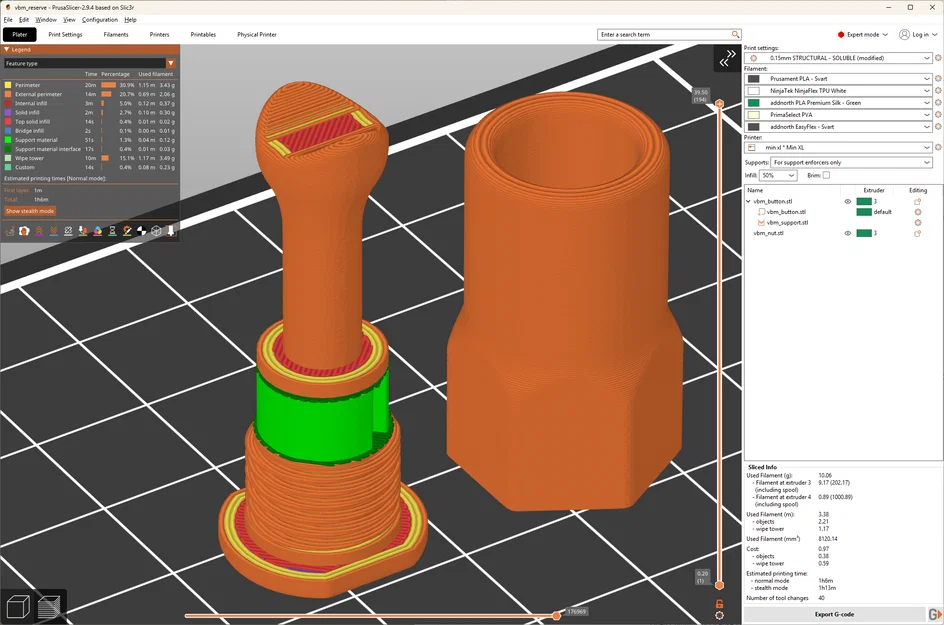Viewport: 944px width, 625px height.
Task: Toggle Wipe moves visibility icon
Action: [x=24, y=231]
